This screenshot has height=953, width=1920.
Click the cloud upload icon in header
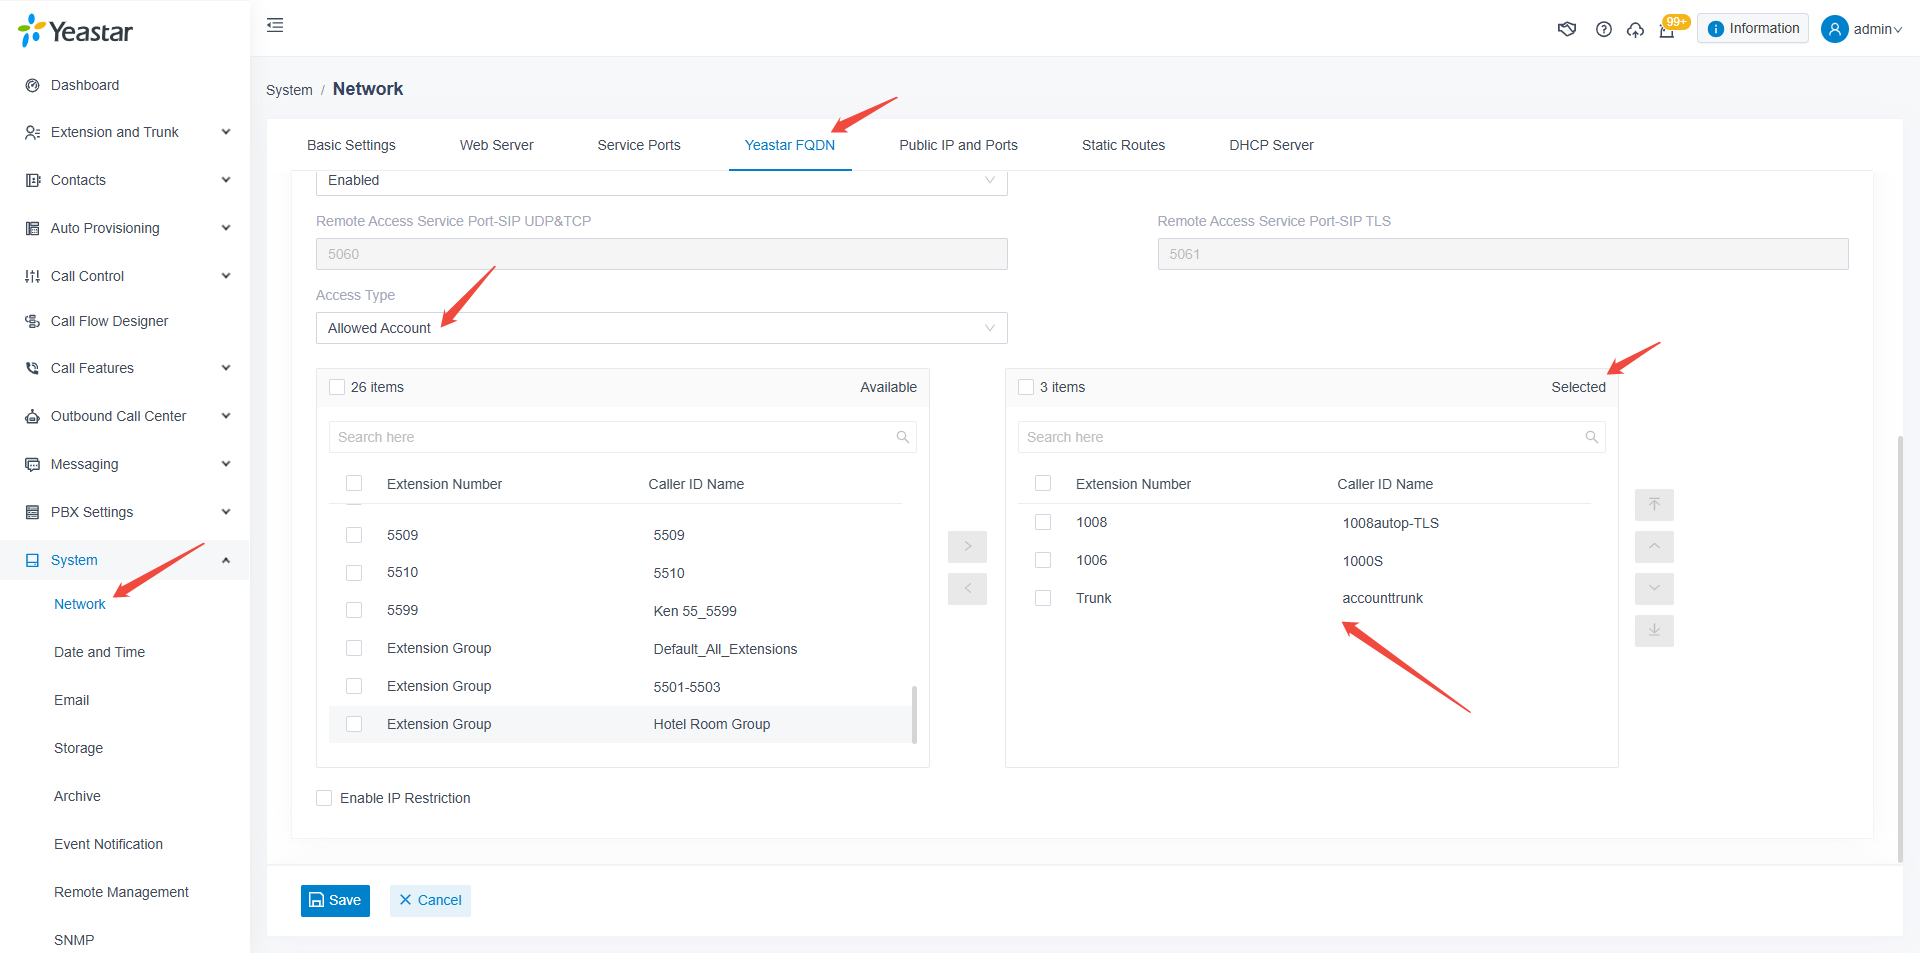1636,30
